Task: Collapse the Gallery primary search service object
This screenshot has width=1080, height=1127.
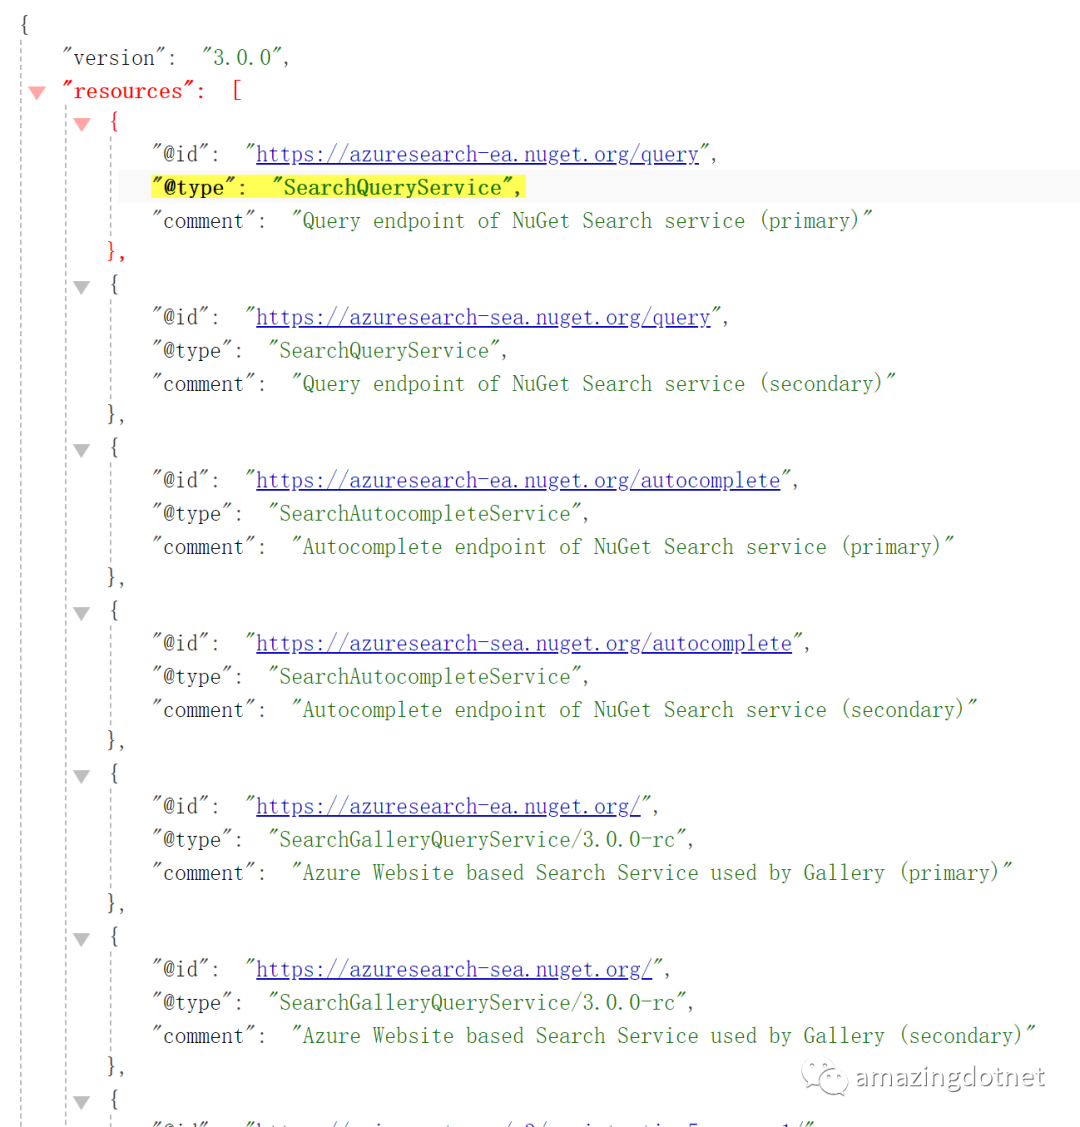Action: [x=82, y=776]
